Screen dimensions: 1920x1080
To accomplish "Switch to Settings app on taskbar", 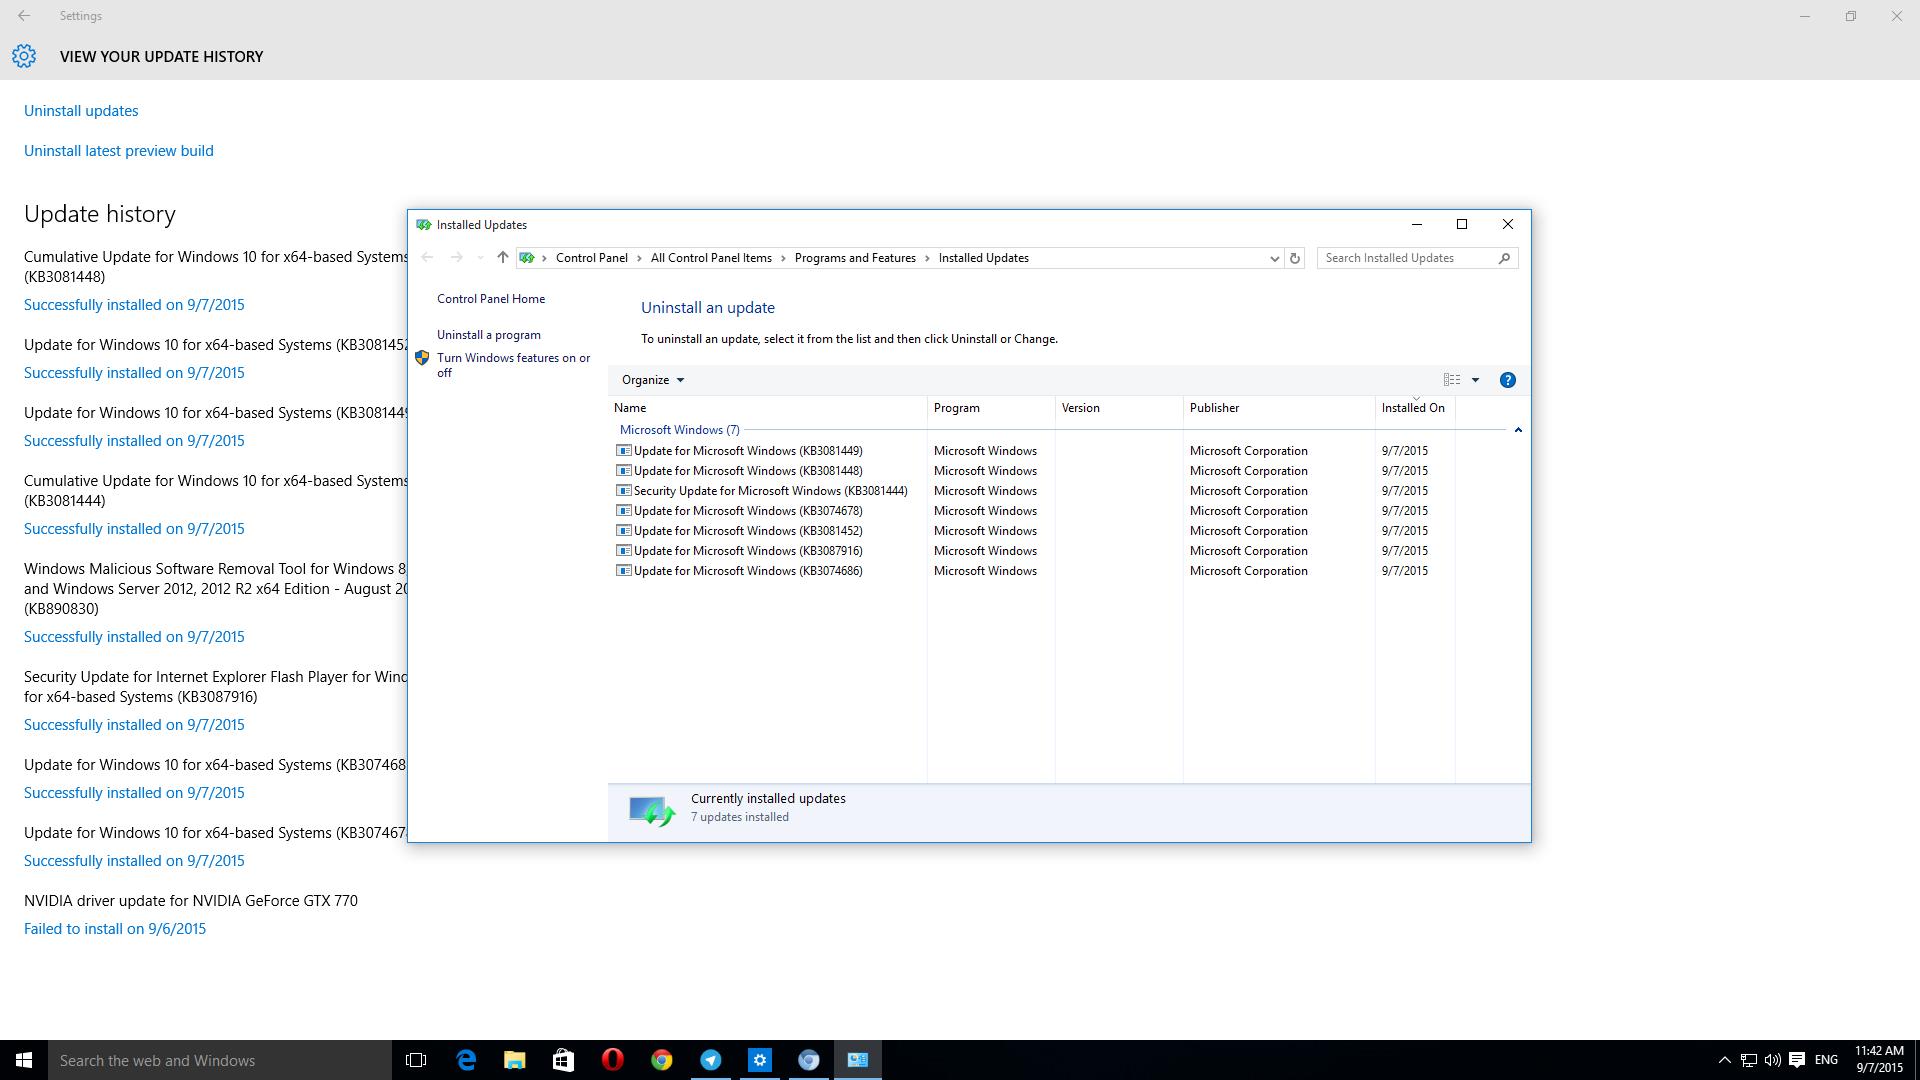I will [x=760, y=1060].
